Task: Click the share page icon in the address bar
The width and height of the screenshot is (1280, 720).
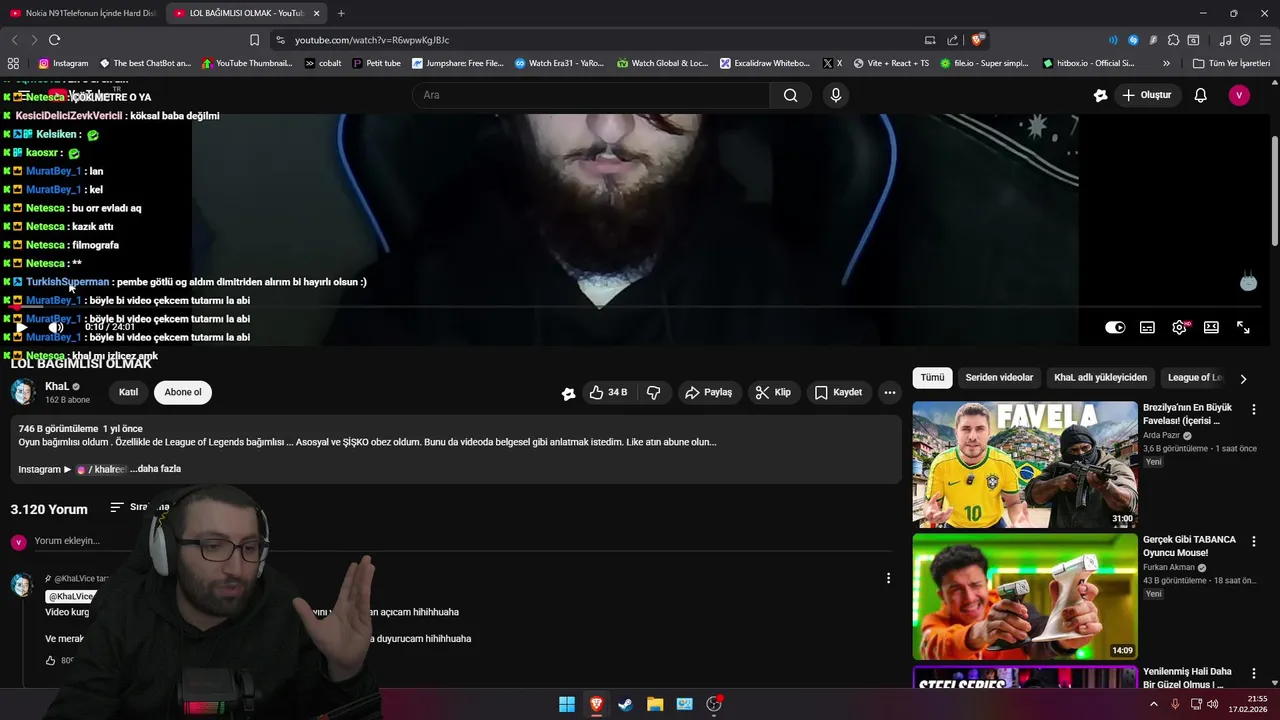Action: pyautogui.click(x=952, y=40)
